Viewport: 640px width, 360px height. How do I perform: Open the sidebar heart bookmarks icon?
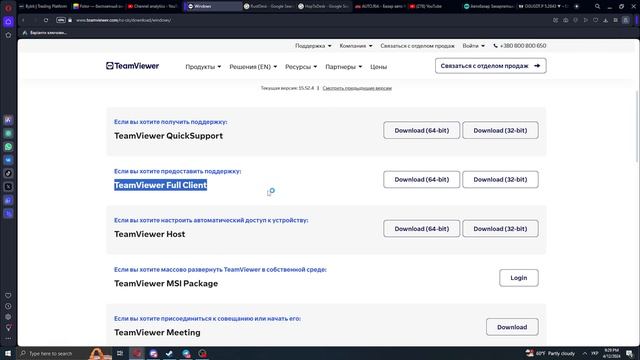click(8, 296)
